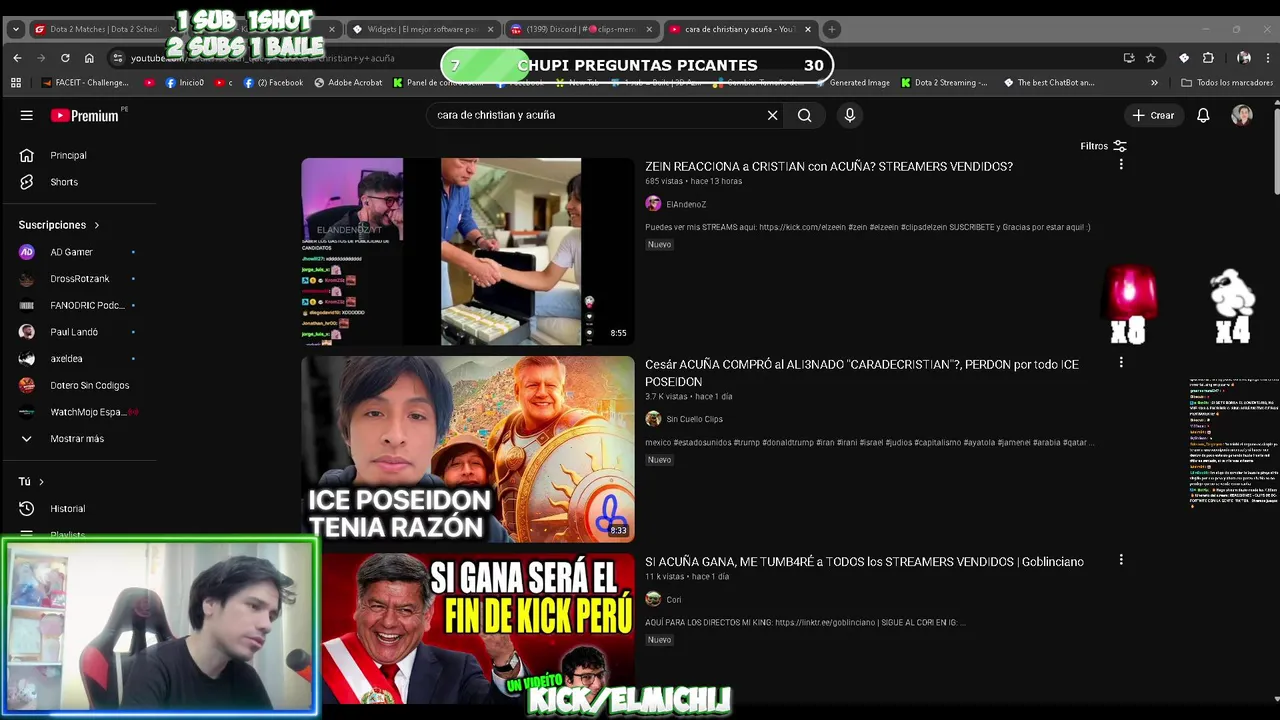Open options menu for Cesár ACUÑA video
Image resolution: width=1280 pixels, height=720 pixels.
click(x=1121, y=362)
